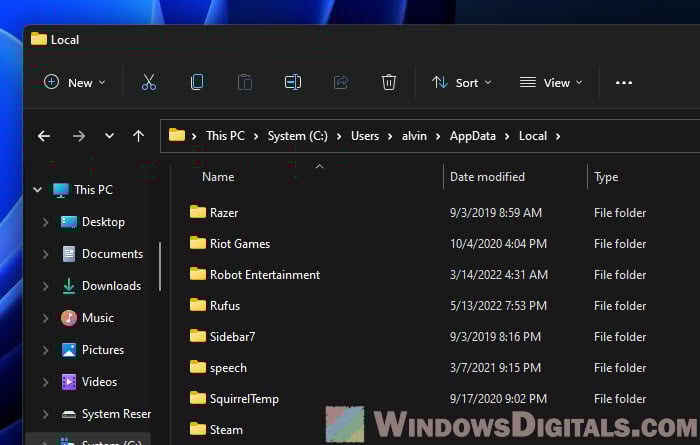Select the SquirrelTemp folder name
The width and height of the screenshot is (700, 445).
(x=244, y=399)
